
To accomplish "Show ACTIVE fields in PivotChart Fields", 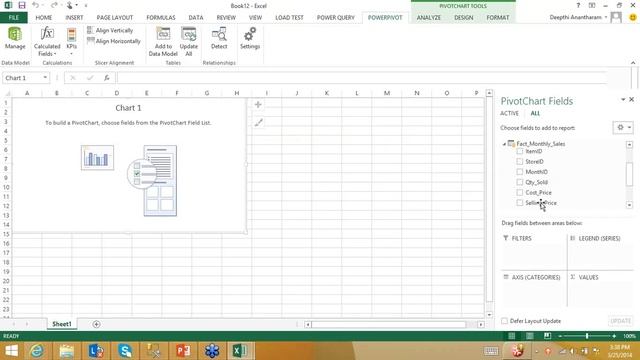I will [x=509, y=113].
